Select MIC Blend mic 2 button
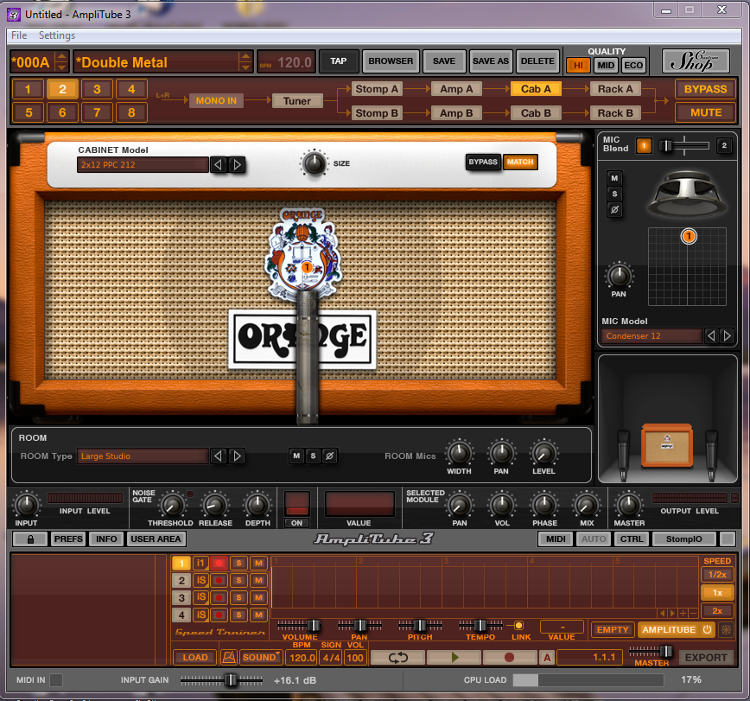This screenshot has height=701, width=750. pos(724,145)
